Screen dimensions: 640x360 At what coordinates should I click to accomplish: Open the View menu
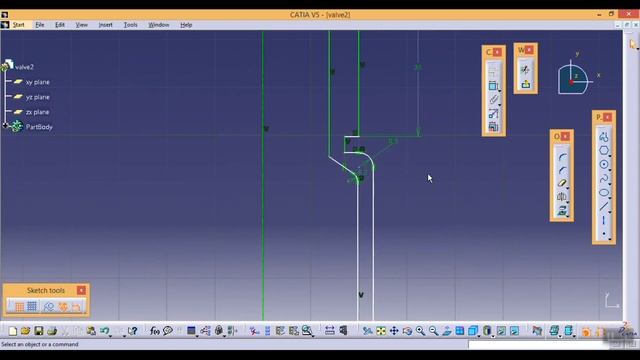pyautogui.click(x=82, y=25)
